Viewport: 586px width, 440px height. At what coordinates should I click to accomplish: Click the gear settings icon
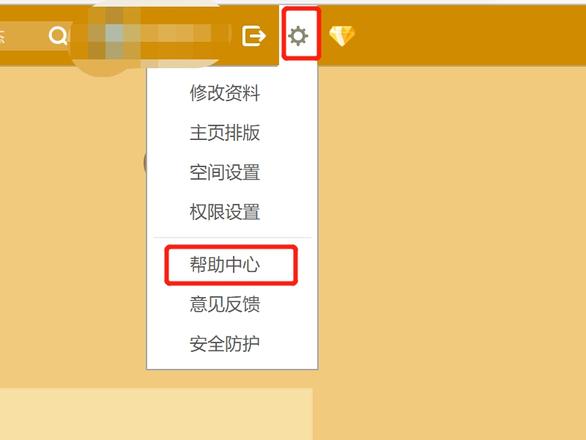pyautogui.click(x=298, y=36)
